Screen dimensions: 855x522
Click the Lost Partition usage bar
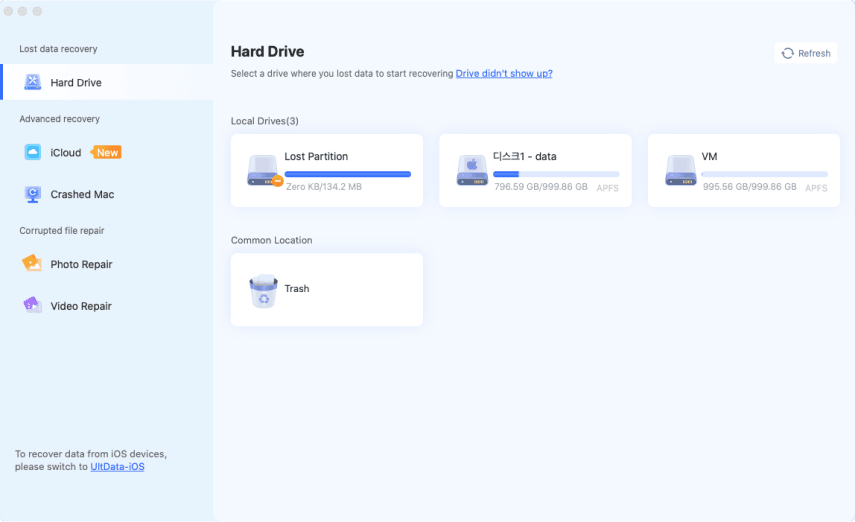pos(347,175)
